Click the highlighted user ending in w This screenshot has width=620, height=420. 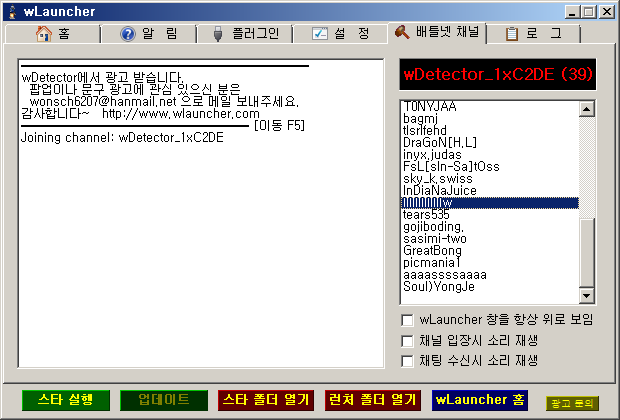coord(490,202)
